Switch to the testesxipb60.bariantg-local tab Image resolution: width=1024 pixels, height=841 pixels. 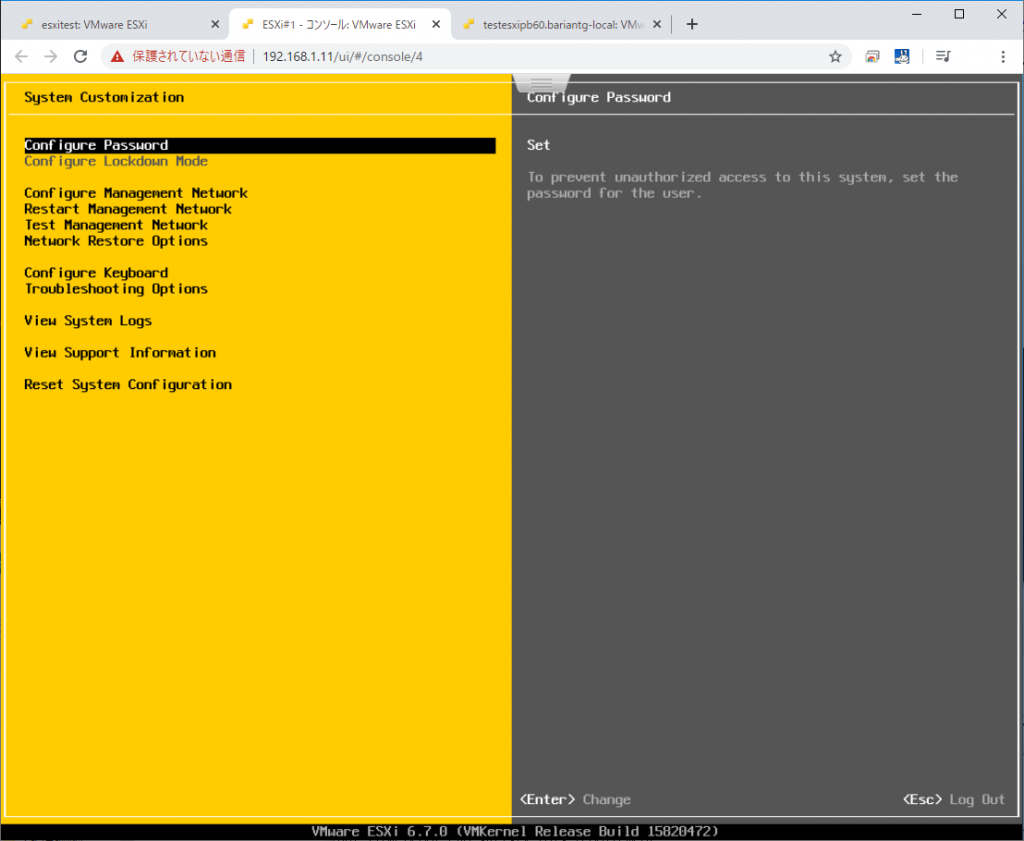(x=562, y=25)
